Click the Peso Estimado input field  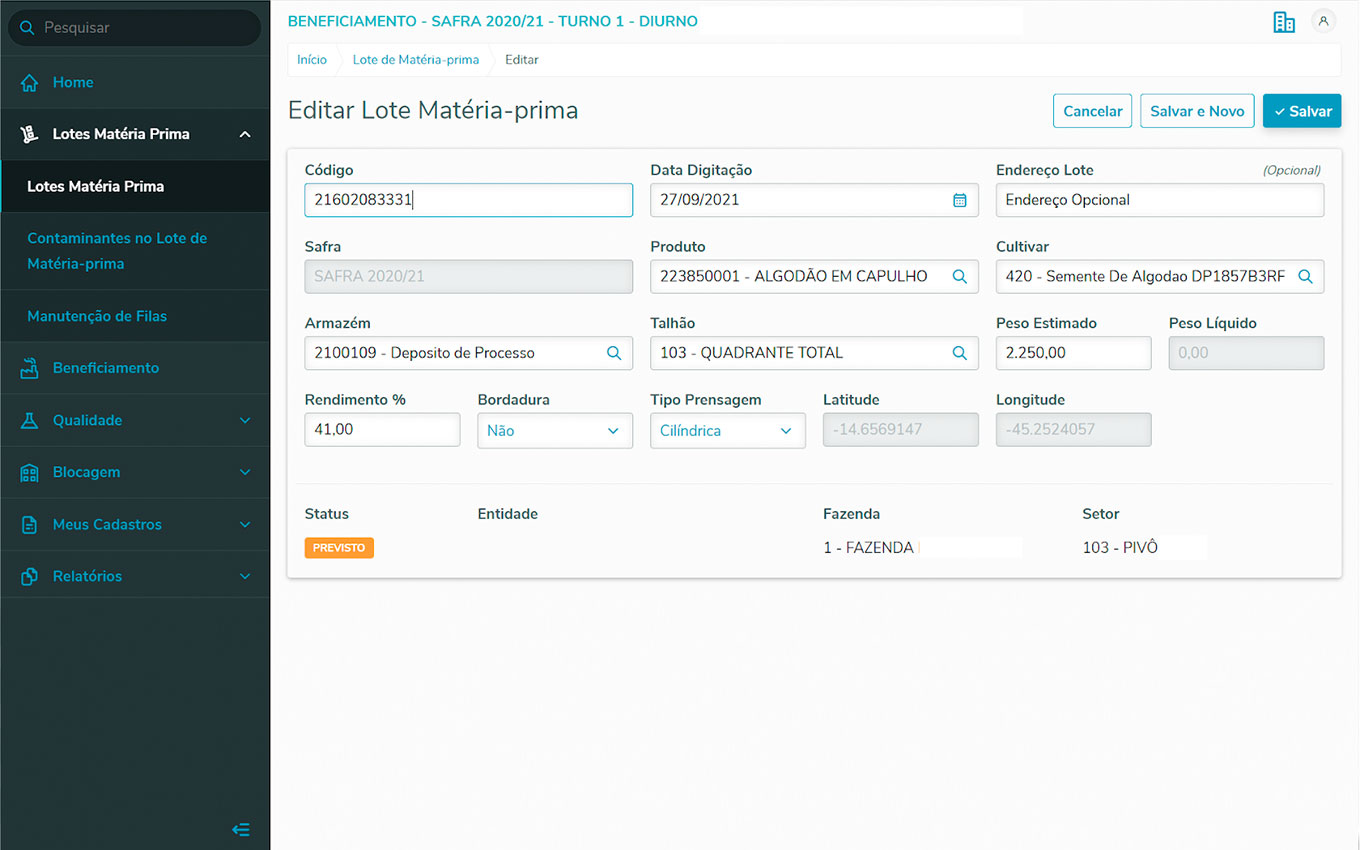click(1073, 353)
